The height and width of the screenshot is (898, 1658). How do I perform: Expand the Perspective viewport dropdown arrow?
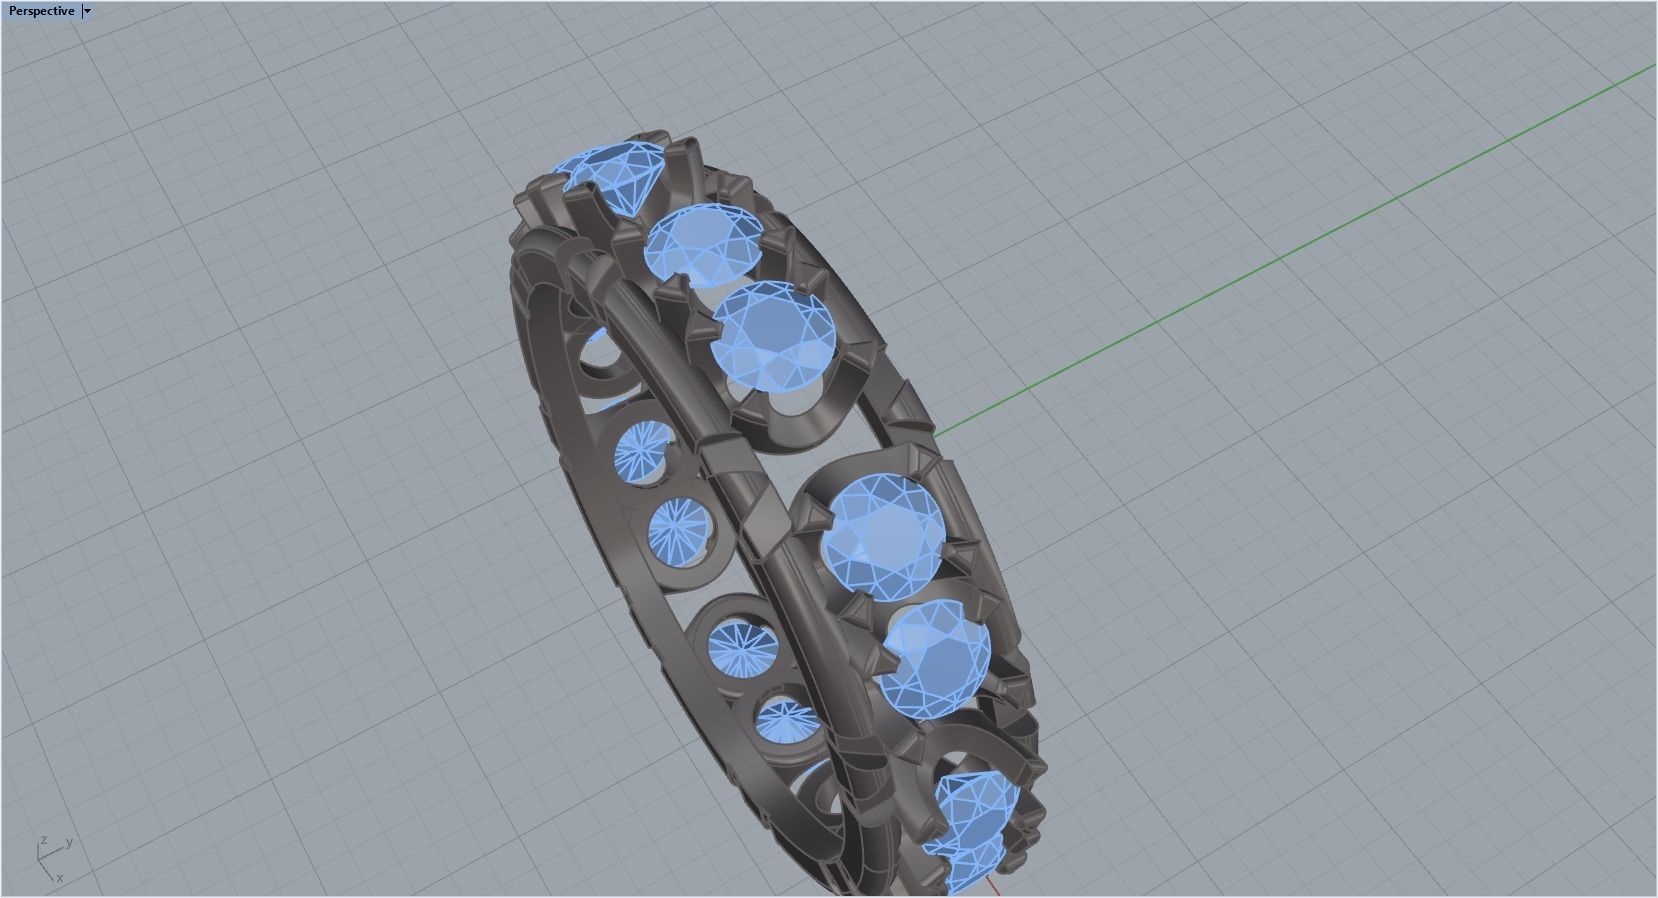(x=87, y=11)
